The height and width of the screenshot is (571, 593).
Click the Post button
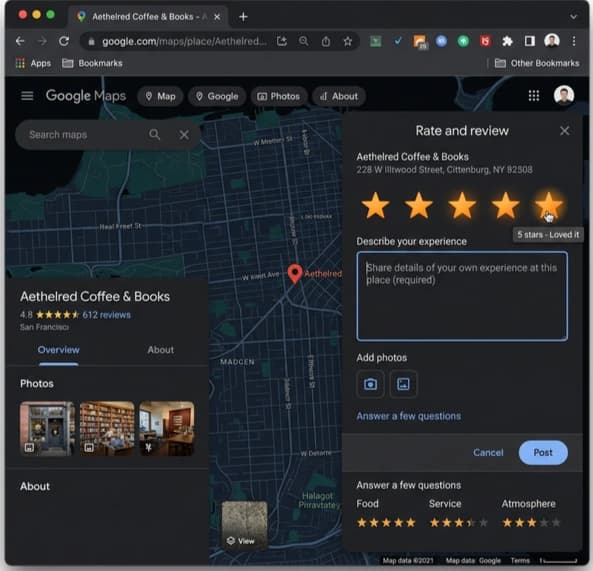[543, 452]
